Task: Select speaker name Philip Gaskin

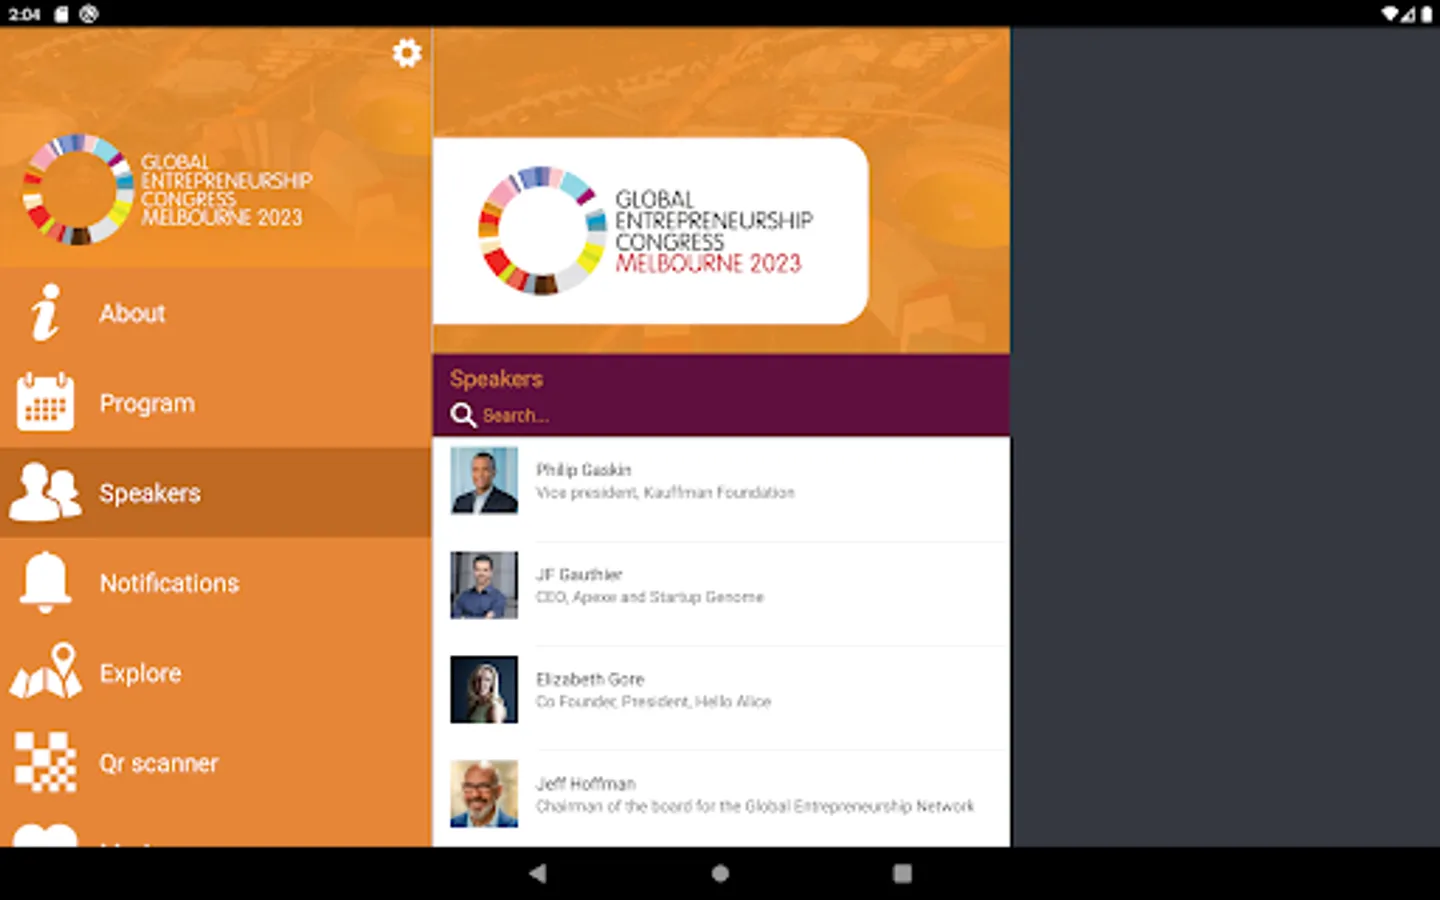Action: 583,469
